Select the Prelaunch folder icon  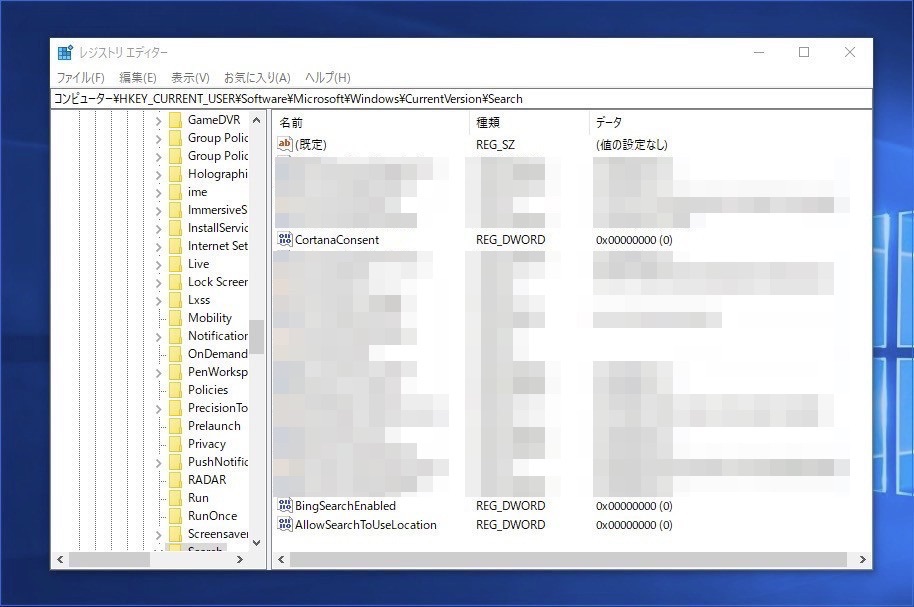pyautogui.click(x=175, y=426)
